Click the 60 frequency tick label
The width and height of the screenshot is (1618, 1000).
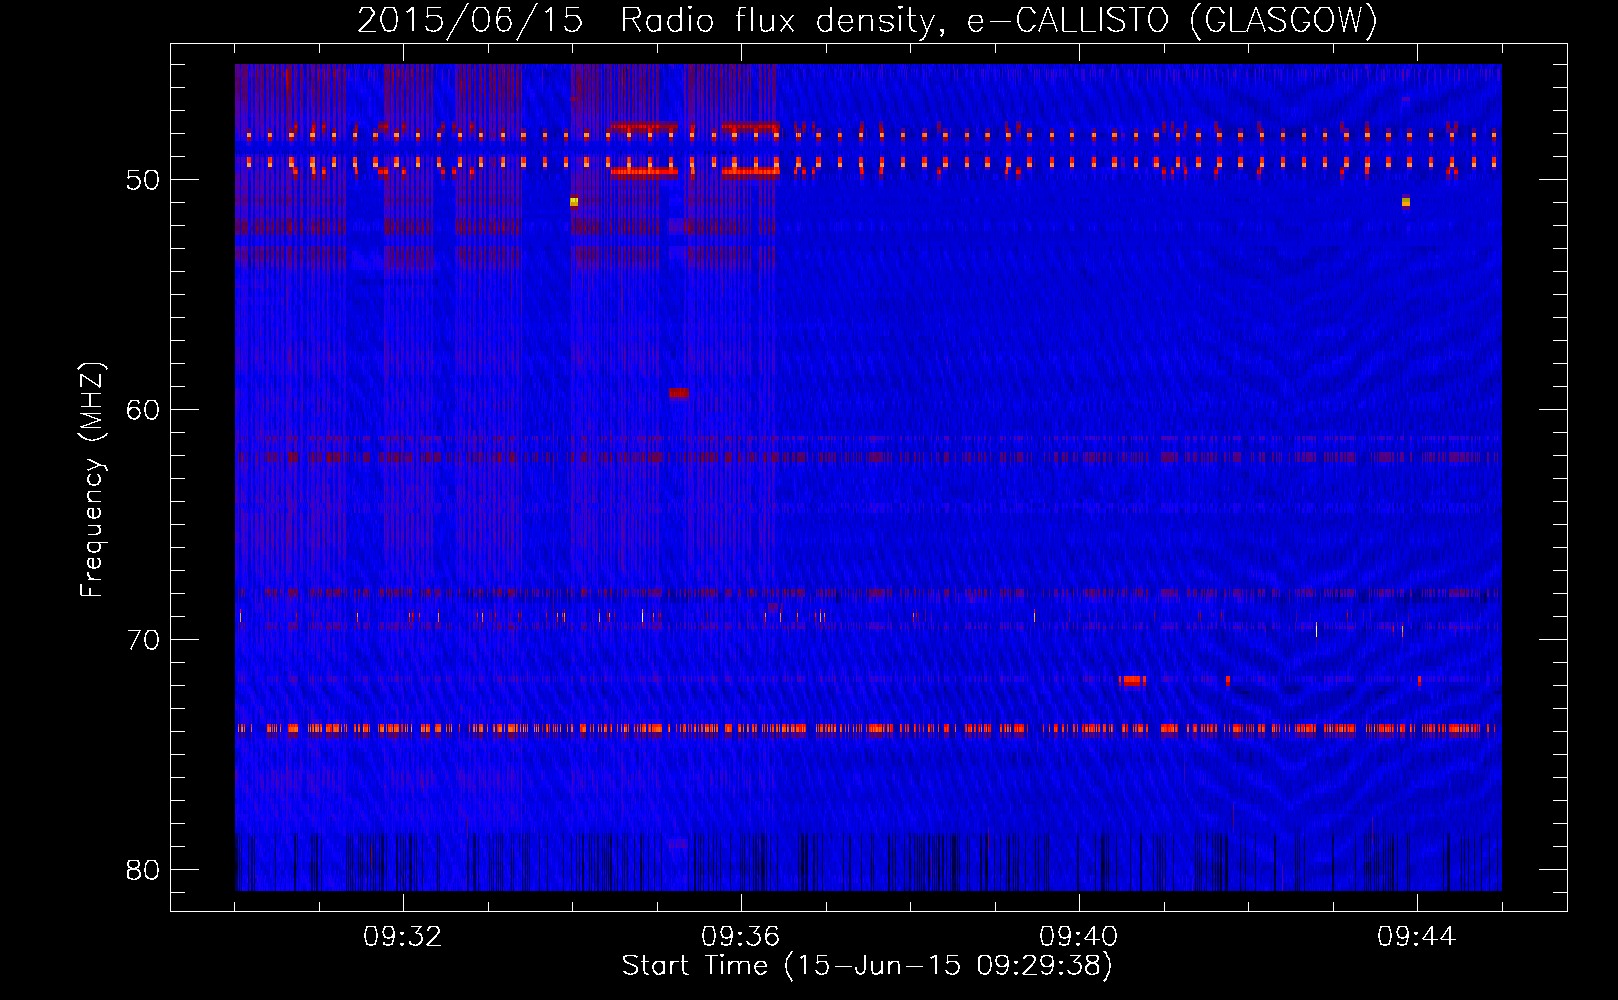point(143,410)
